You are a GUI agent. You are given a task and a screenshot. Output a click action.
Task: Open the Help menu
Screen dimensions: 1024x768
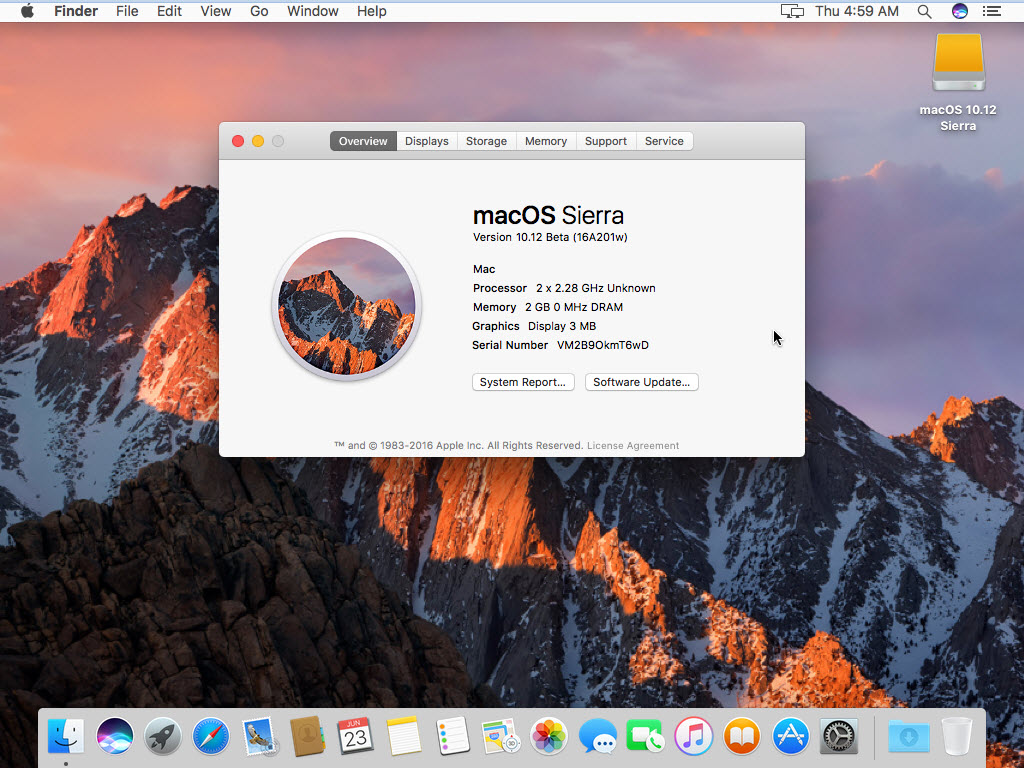(371, 11)
